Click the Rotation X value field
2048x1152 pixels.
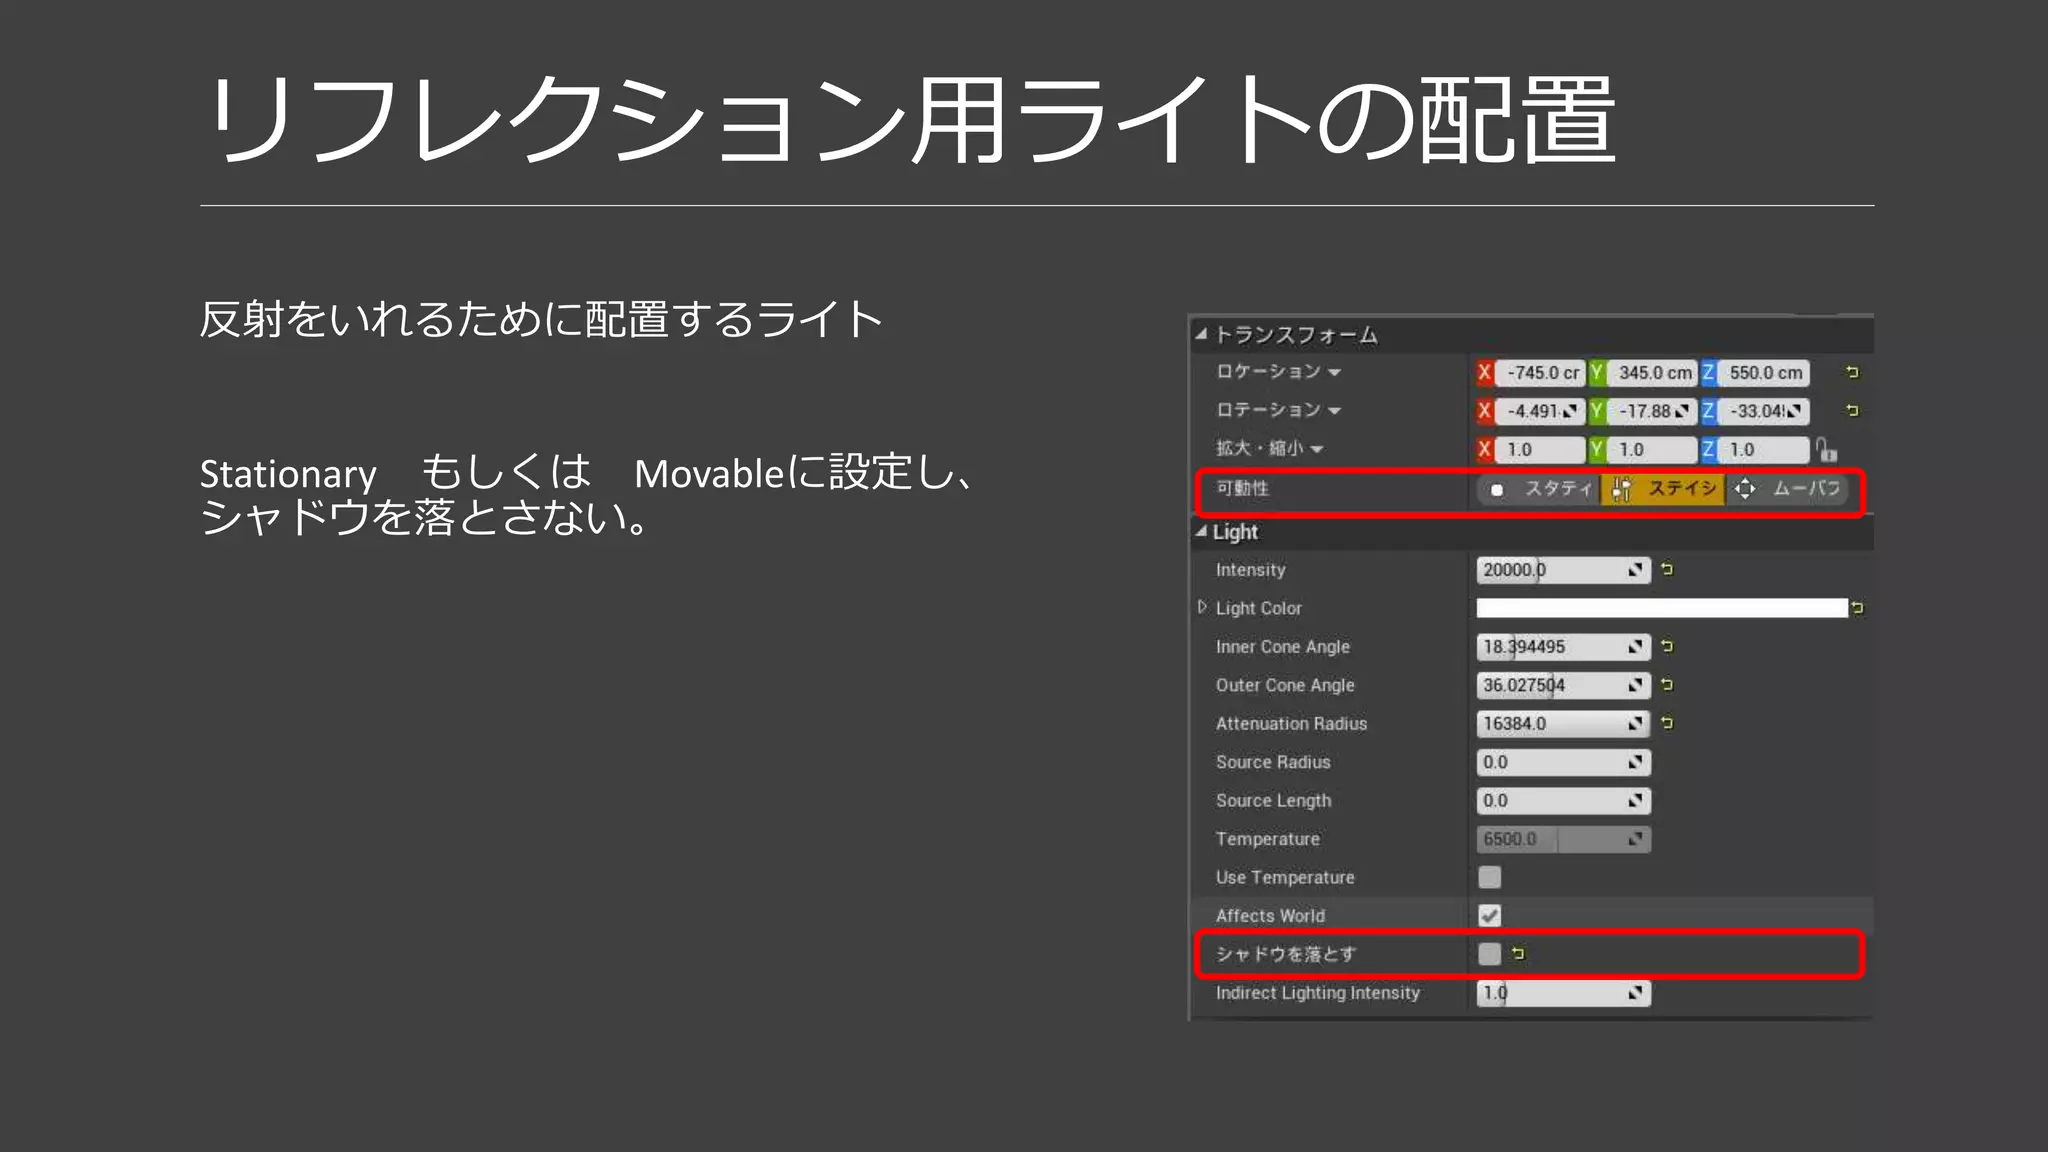tap(1540, 411)
